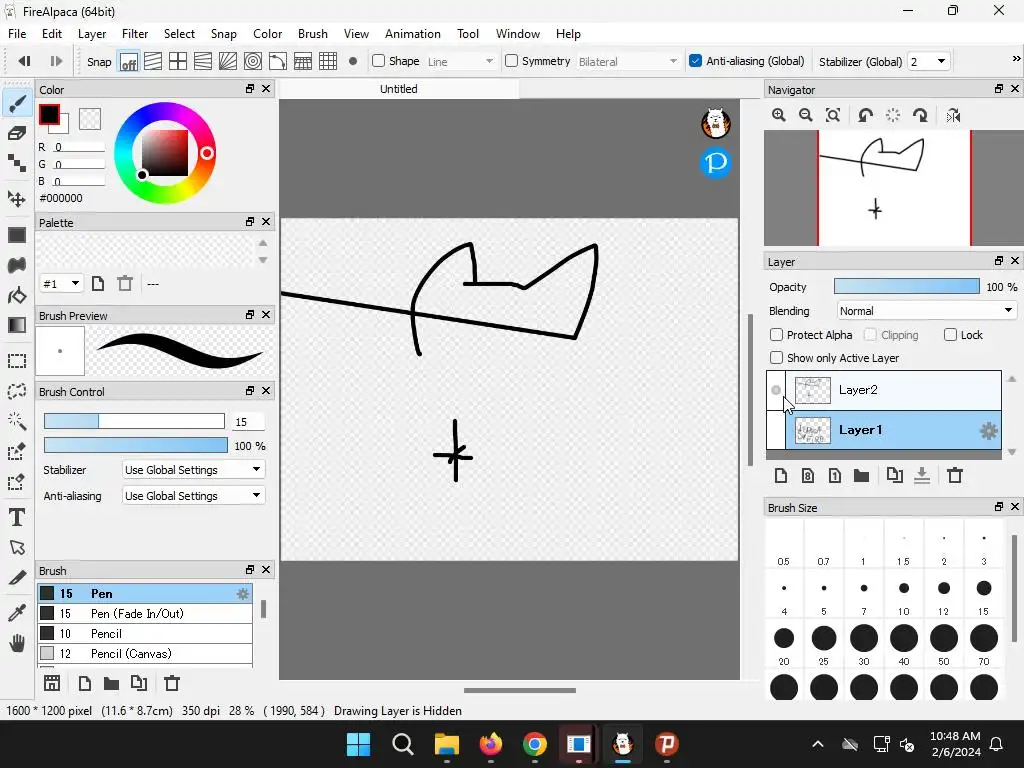Screen dimensions: 1024x768
Task: Open the Symmetry Bilateral dropdown
Action: point(628,61)
